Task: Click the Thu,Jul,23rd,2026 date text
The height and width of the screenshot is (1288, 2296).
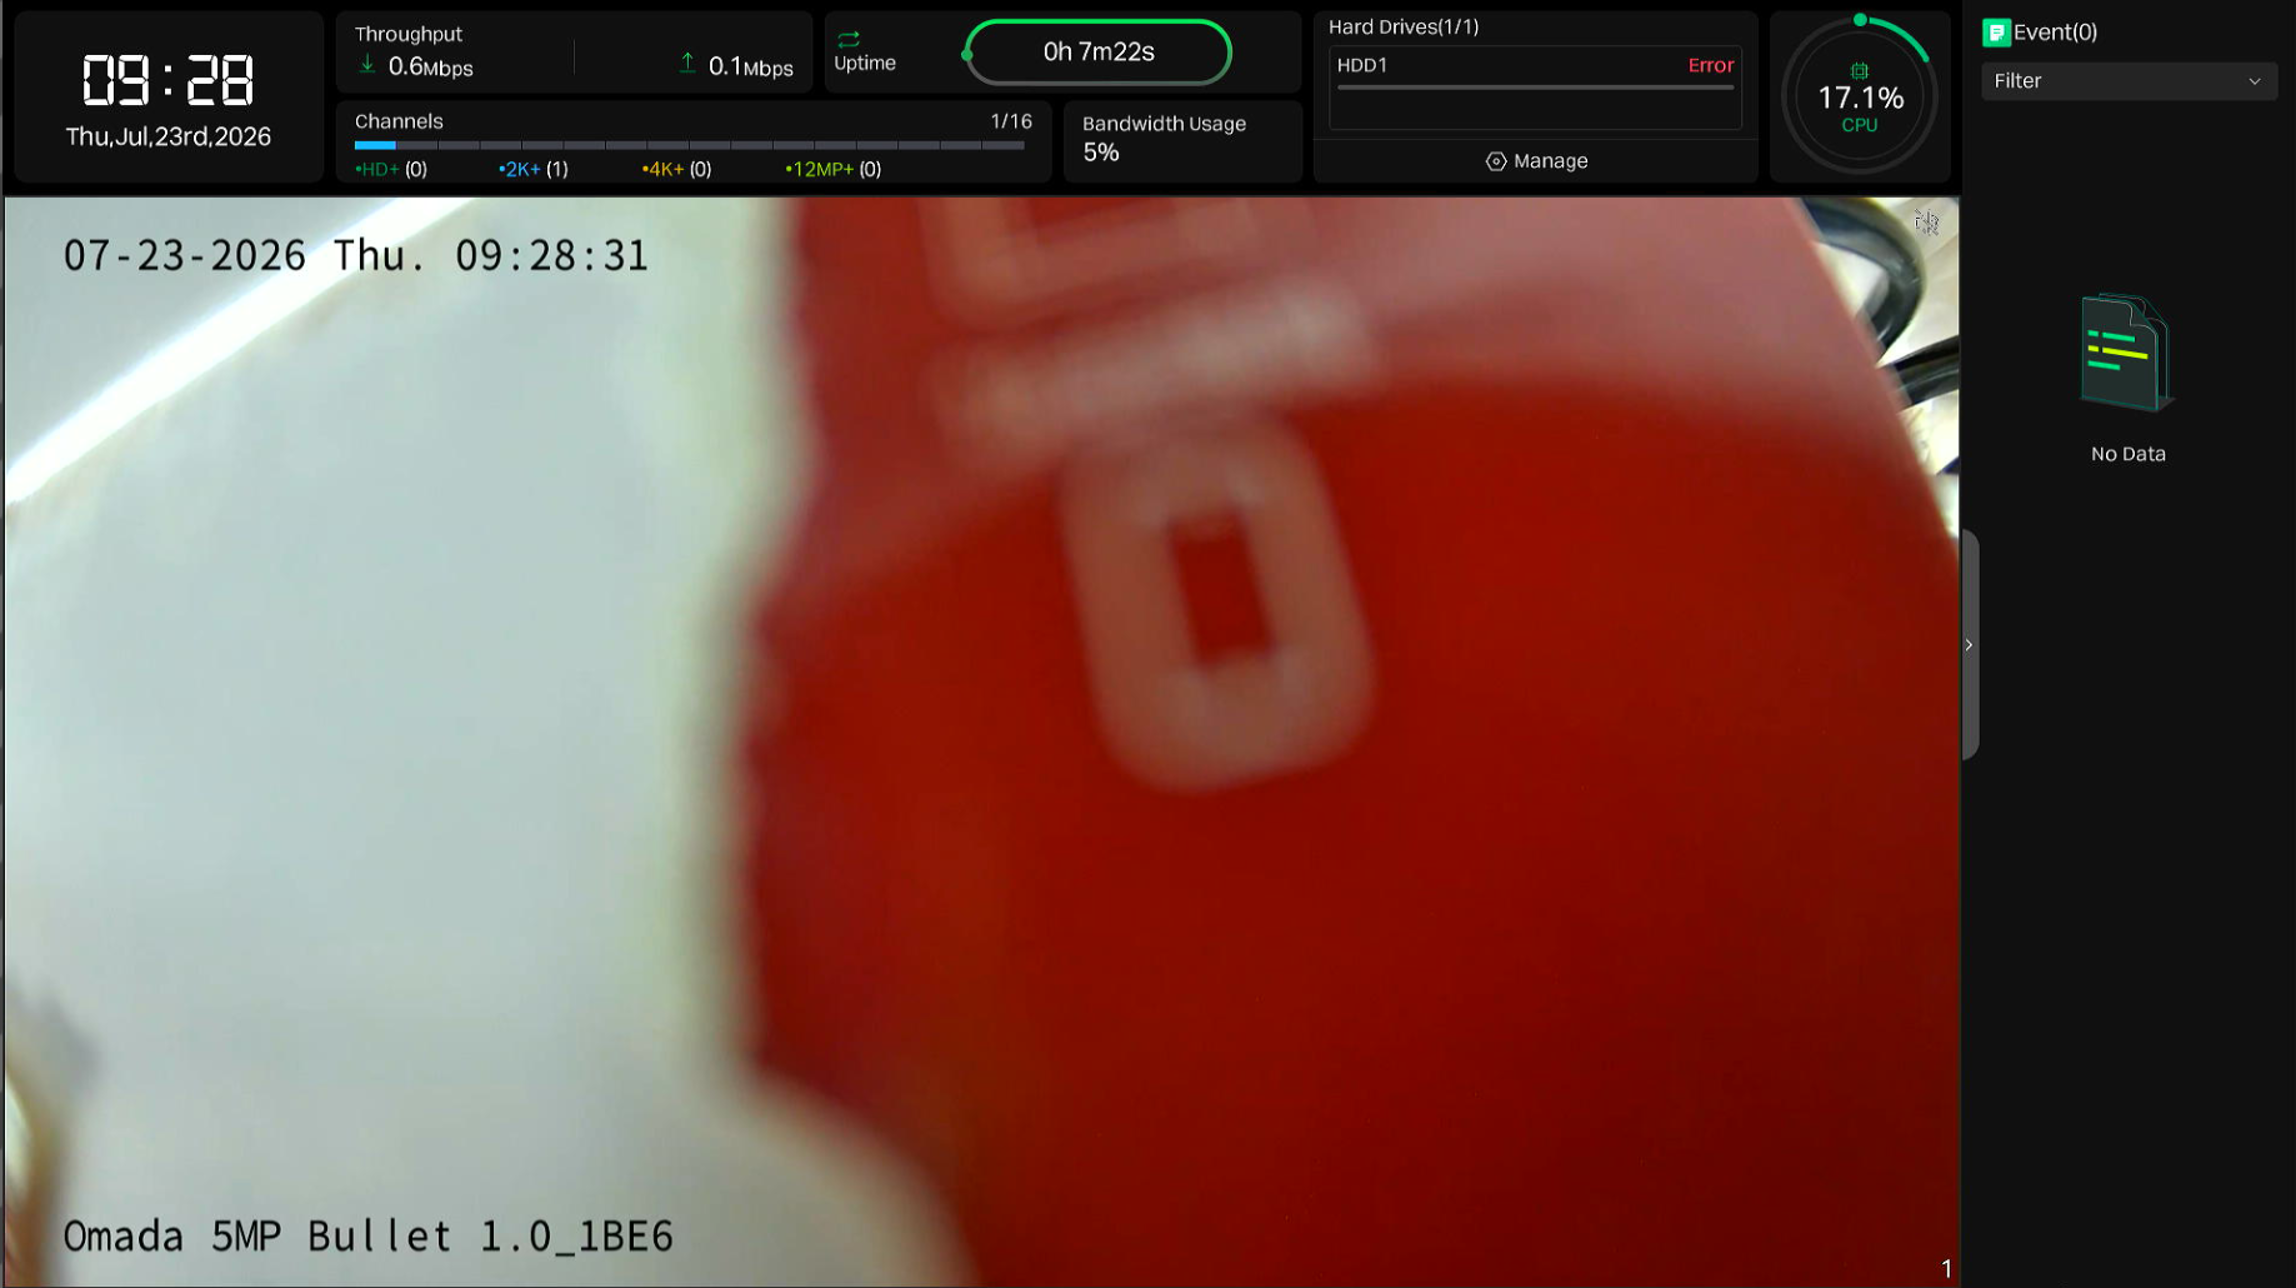Action: [168, 137]
